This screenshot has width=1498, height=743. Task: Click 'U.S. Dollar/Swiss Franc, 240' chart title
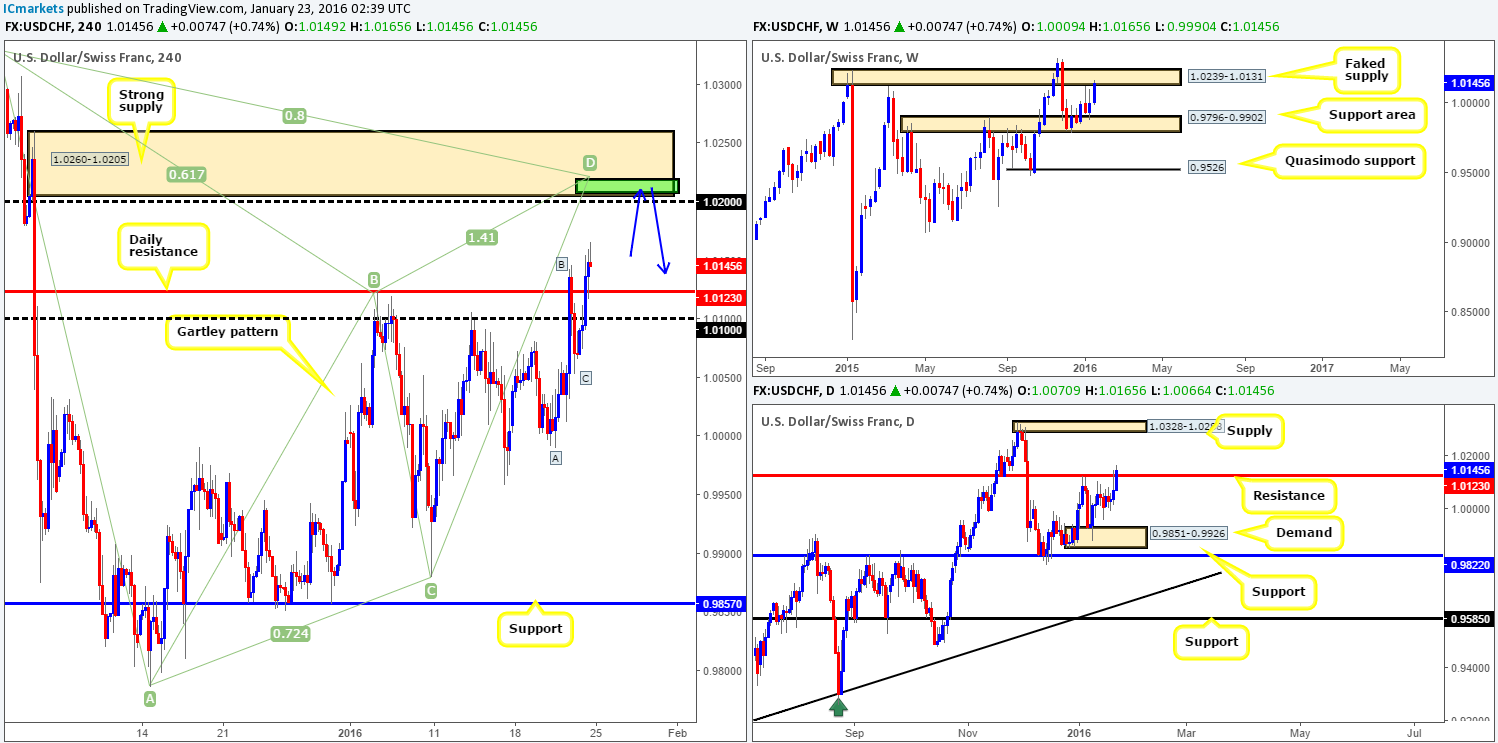pyautogui.click(x=95, y=57)
